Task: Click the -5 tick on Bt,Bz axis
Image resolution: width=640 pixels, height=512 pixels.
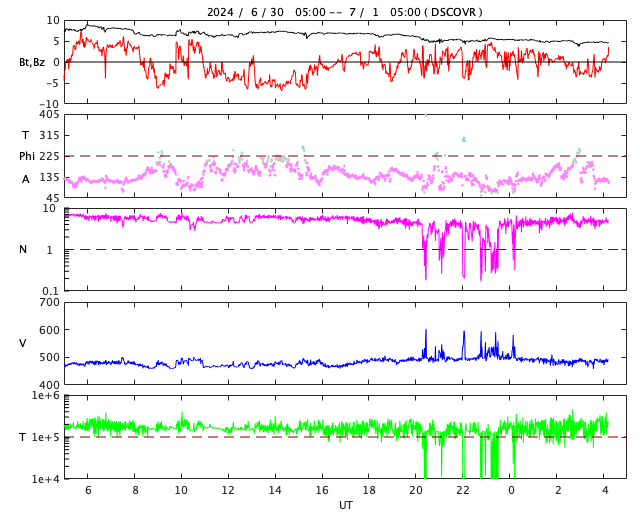Action: (x=53, y=83)
